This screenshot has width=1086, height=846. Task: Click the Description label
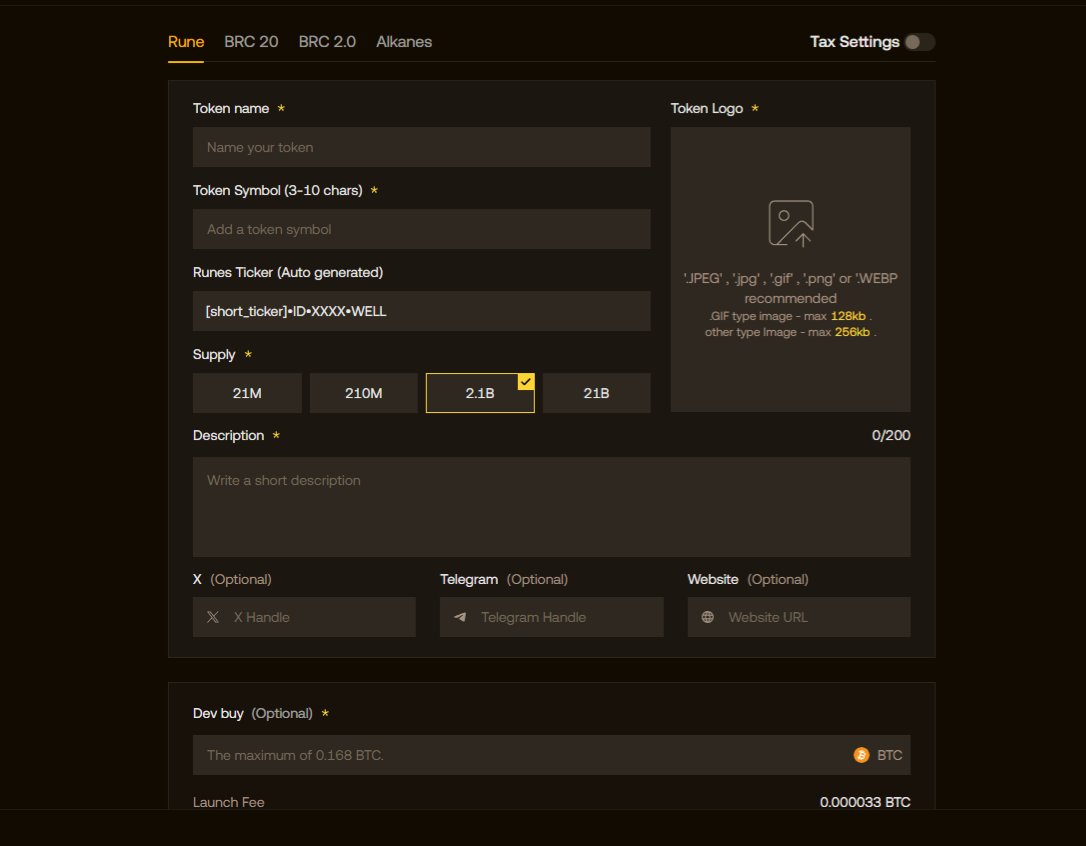[x=229, y=435]
